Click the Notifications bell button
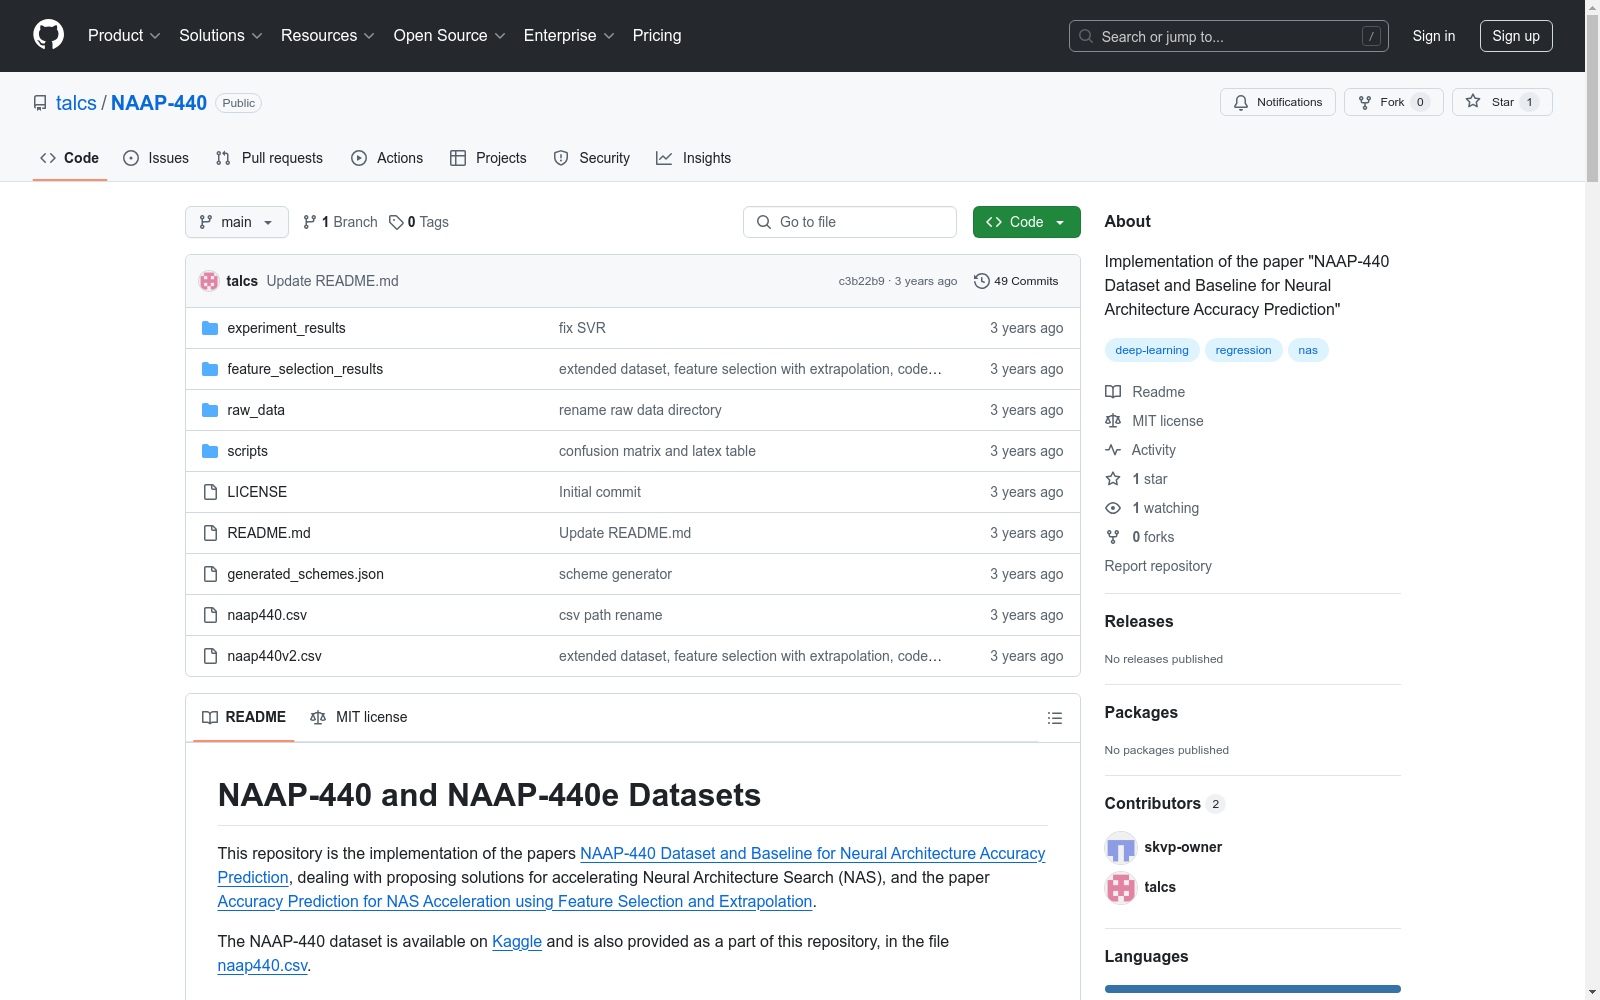The image size is (1600, 1000). 1277,102
